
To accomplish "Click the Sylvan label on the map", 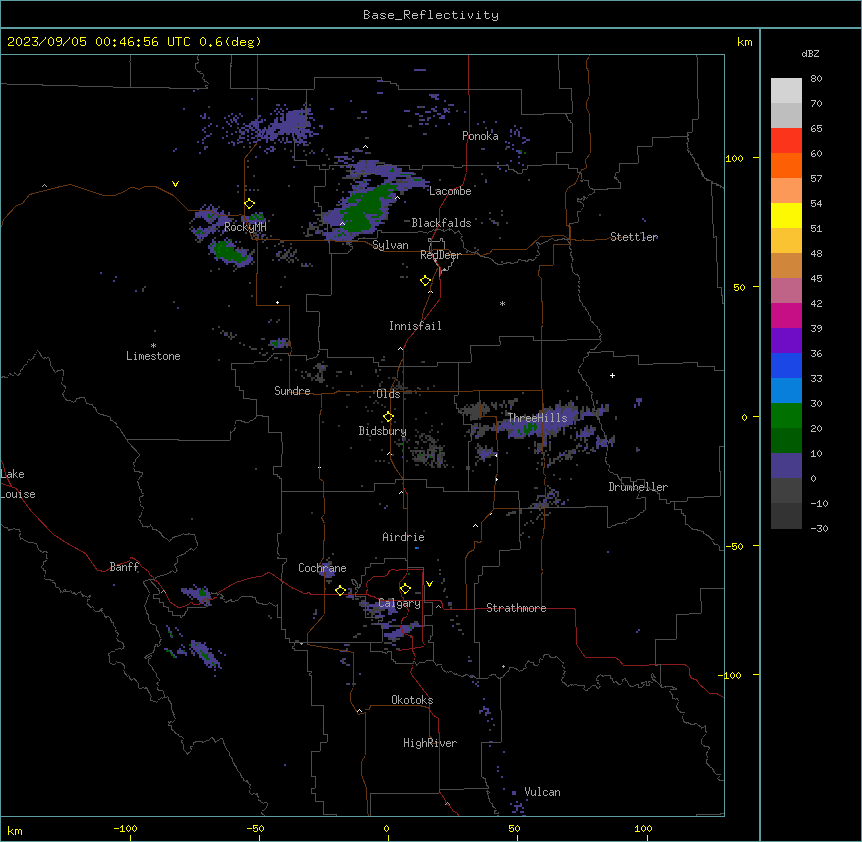I will pyautogui.click(x=390, y=245).
